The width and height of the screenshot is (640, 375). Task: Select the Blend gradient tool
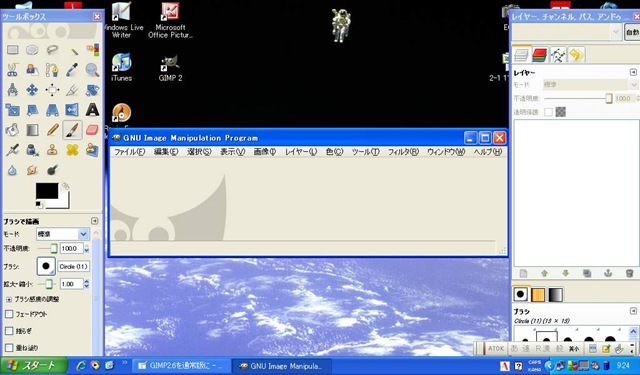pyautogui.click(x=32, y=130)
